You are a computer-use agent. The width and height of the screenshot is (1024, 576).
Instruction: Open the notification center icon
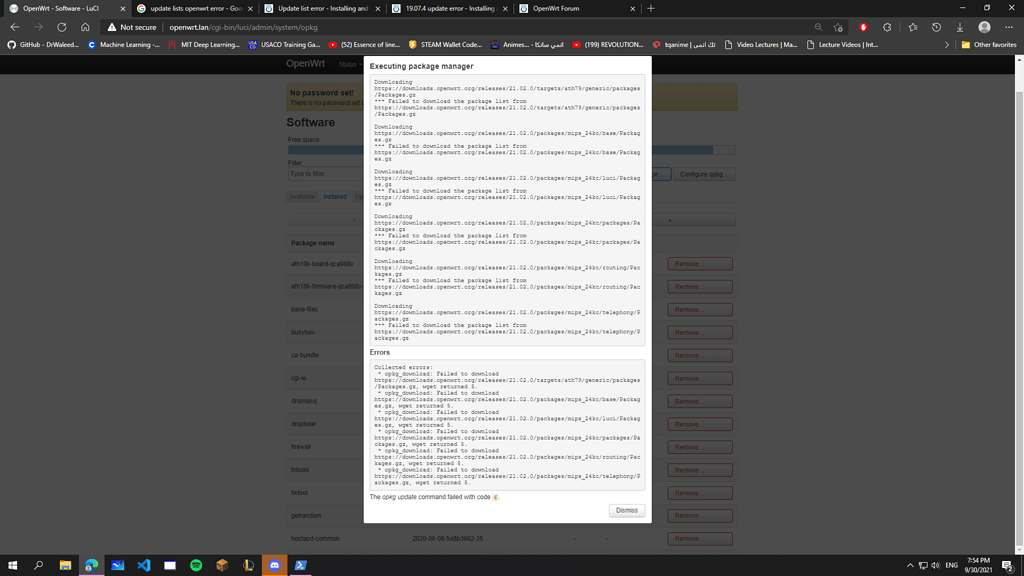(x=1008, y=565)
